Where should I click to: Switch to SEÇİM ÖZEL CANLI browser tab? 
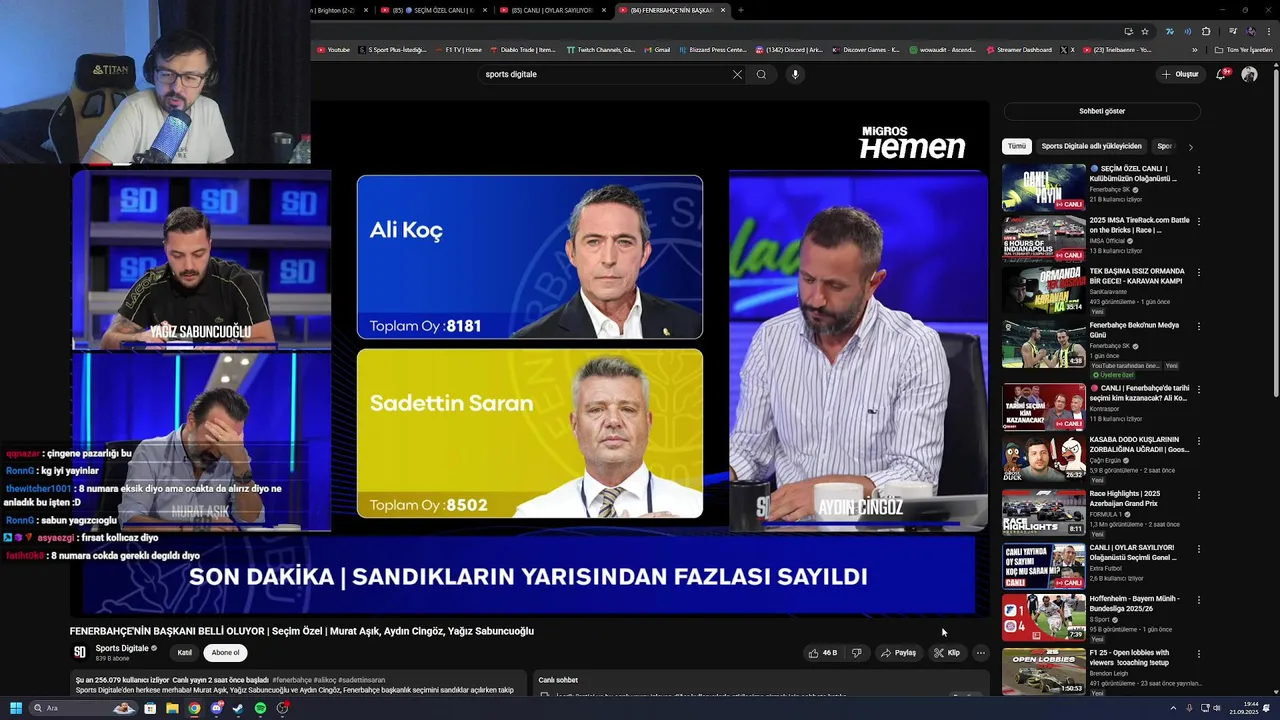(432, 10)
